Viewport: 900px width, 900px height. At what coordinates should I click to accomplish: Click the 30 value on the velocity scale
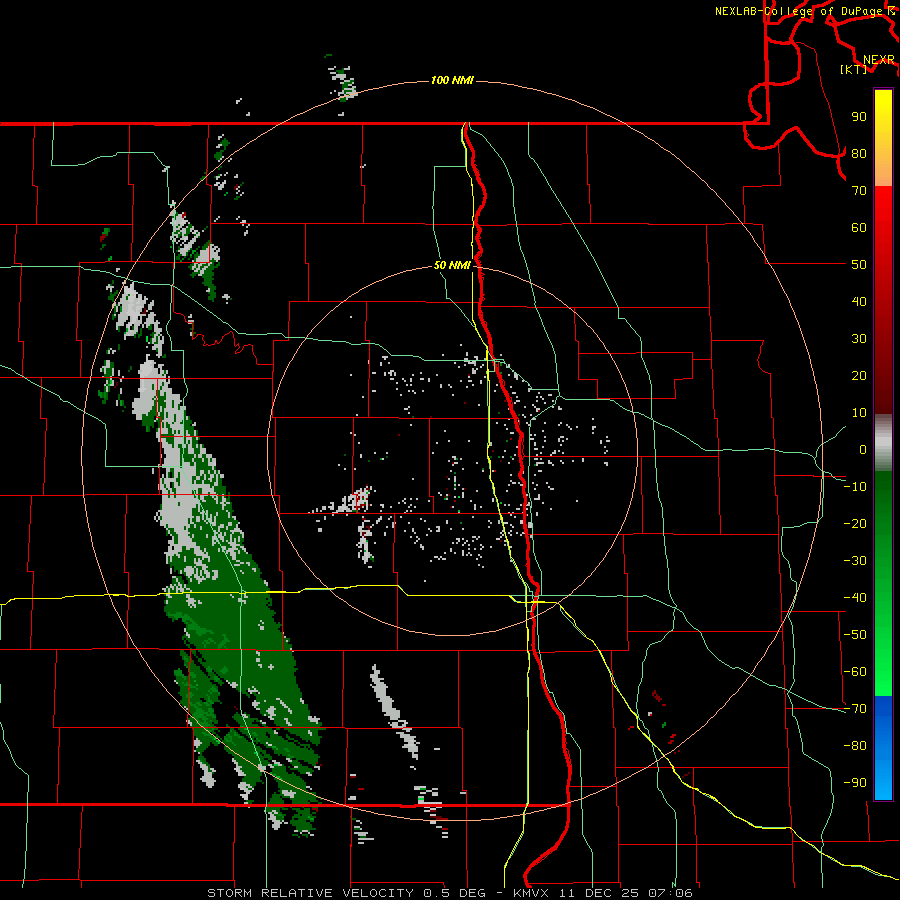859,339
